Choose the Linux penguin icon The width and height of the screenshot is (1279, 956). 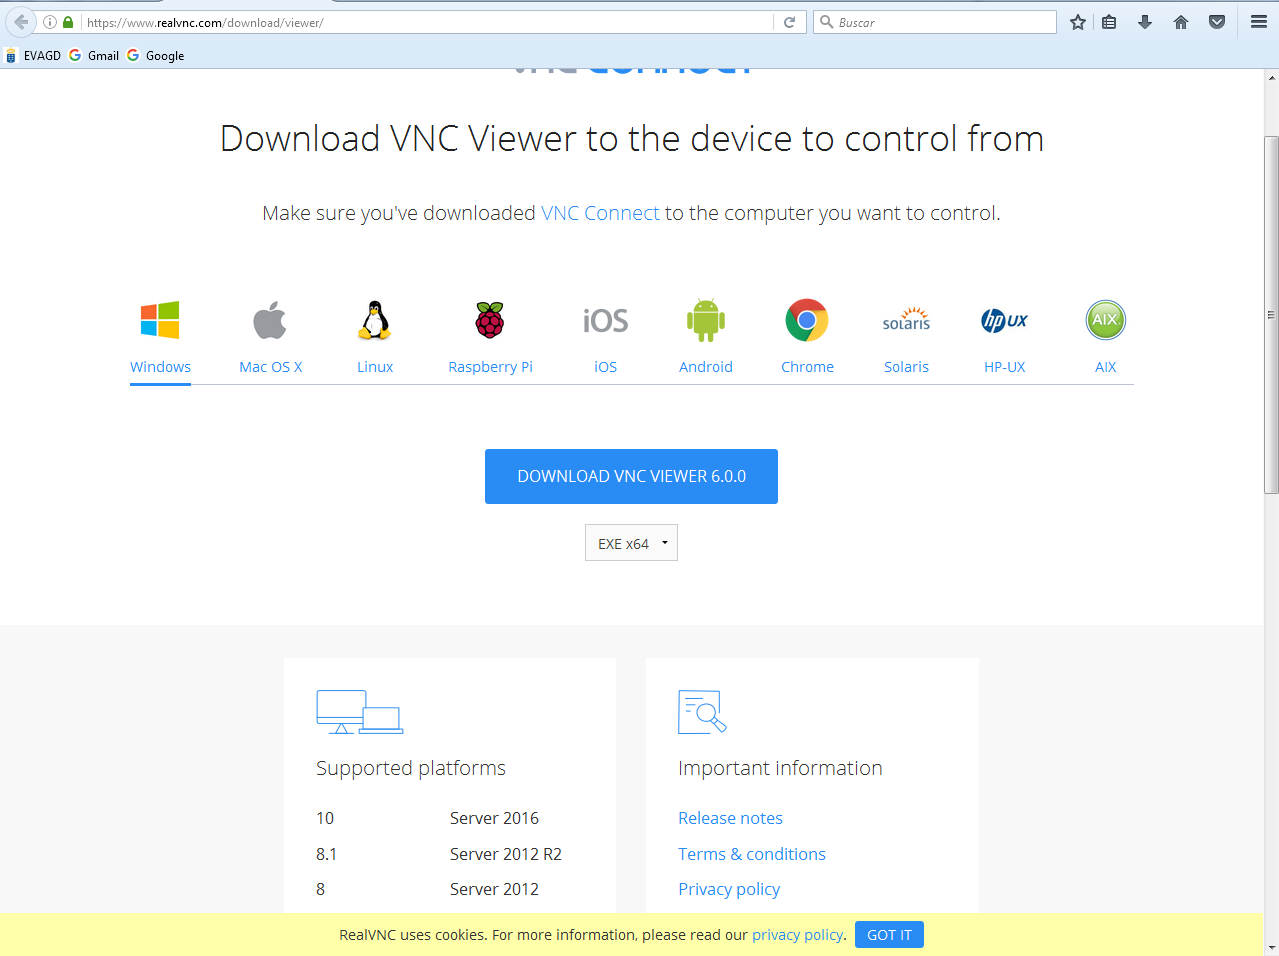(x=374, y=318)
